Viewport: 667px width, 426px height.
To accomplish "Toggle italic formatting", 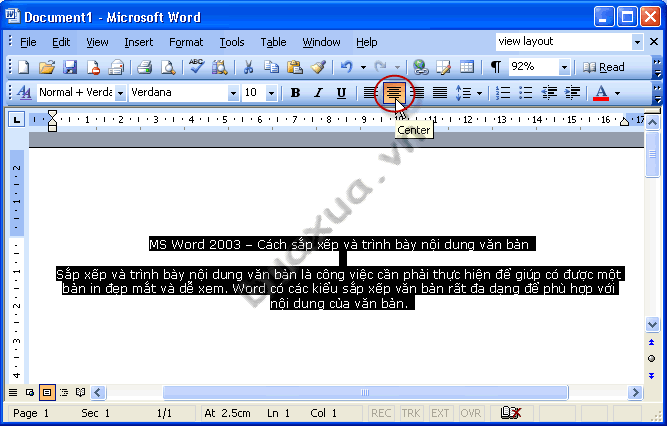I will 318,92.
